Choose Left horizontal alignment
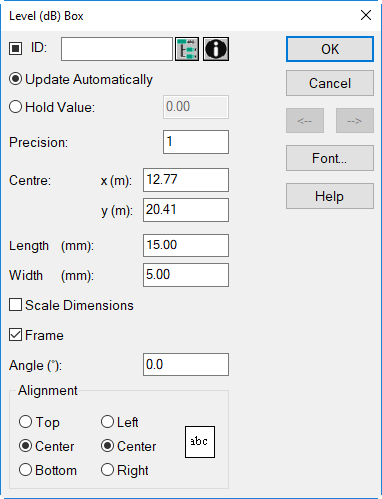 point(120,422)
